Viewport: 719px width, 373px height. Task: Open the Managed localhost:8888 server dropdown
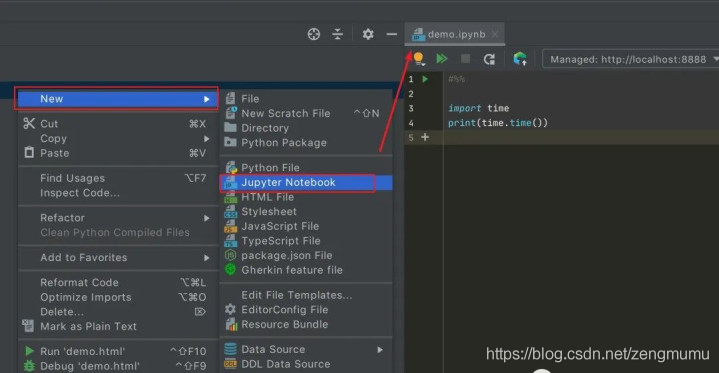pyautogui.click(x=631, y=59)
